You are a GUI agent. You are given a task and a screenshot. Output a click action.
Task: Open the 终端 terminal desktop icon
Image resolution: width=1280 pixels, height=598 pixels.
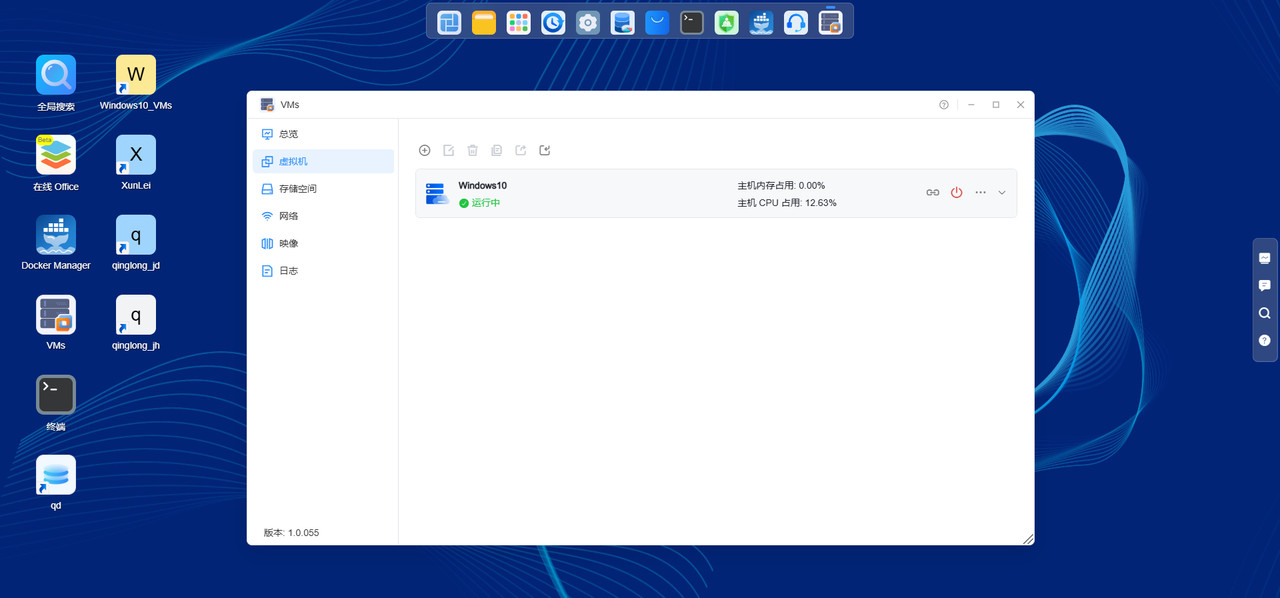tap(56, 403)
